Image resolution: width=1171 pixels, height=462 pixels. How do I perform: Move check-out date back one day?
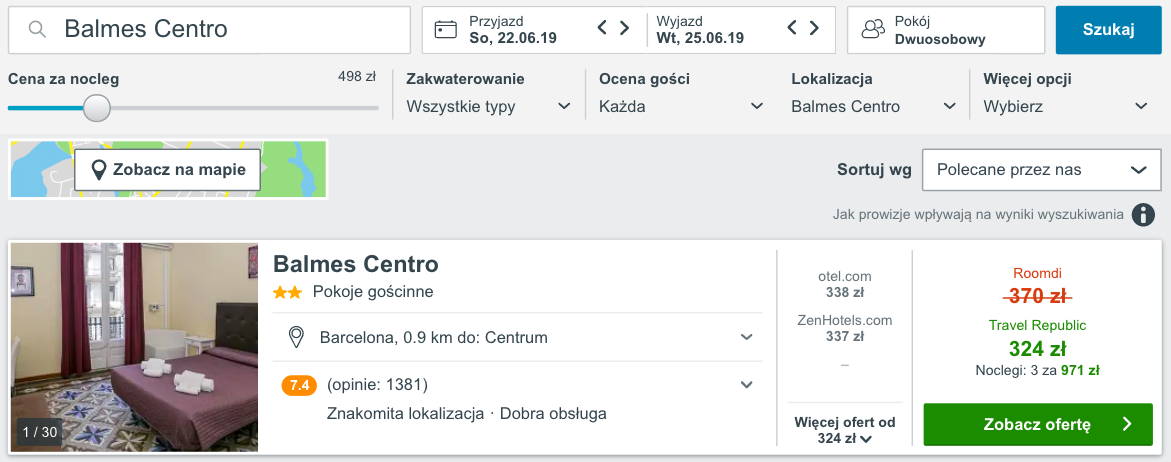tap(793, 28)
